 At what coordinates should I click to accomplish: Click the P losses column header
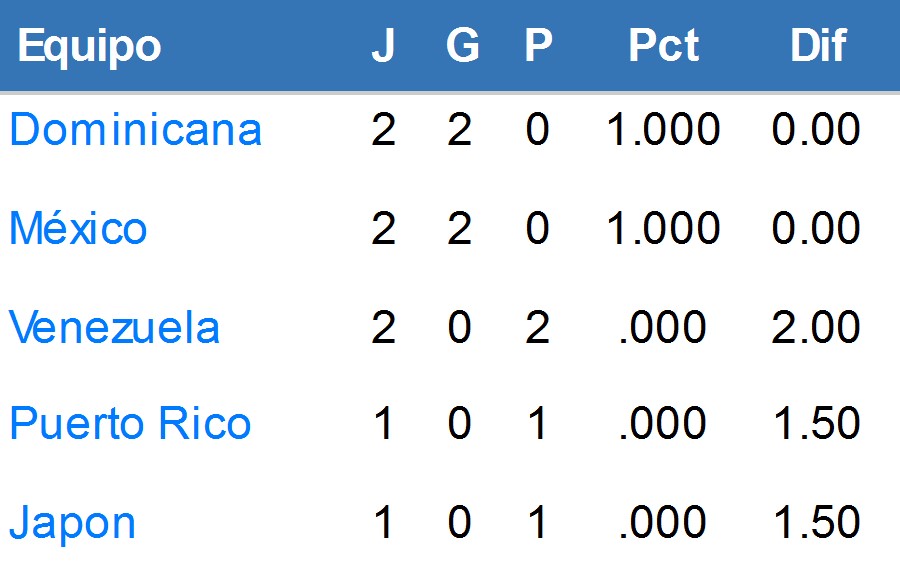point(538,45)
